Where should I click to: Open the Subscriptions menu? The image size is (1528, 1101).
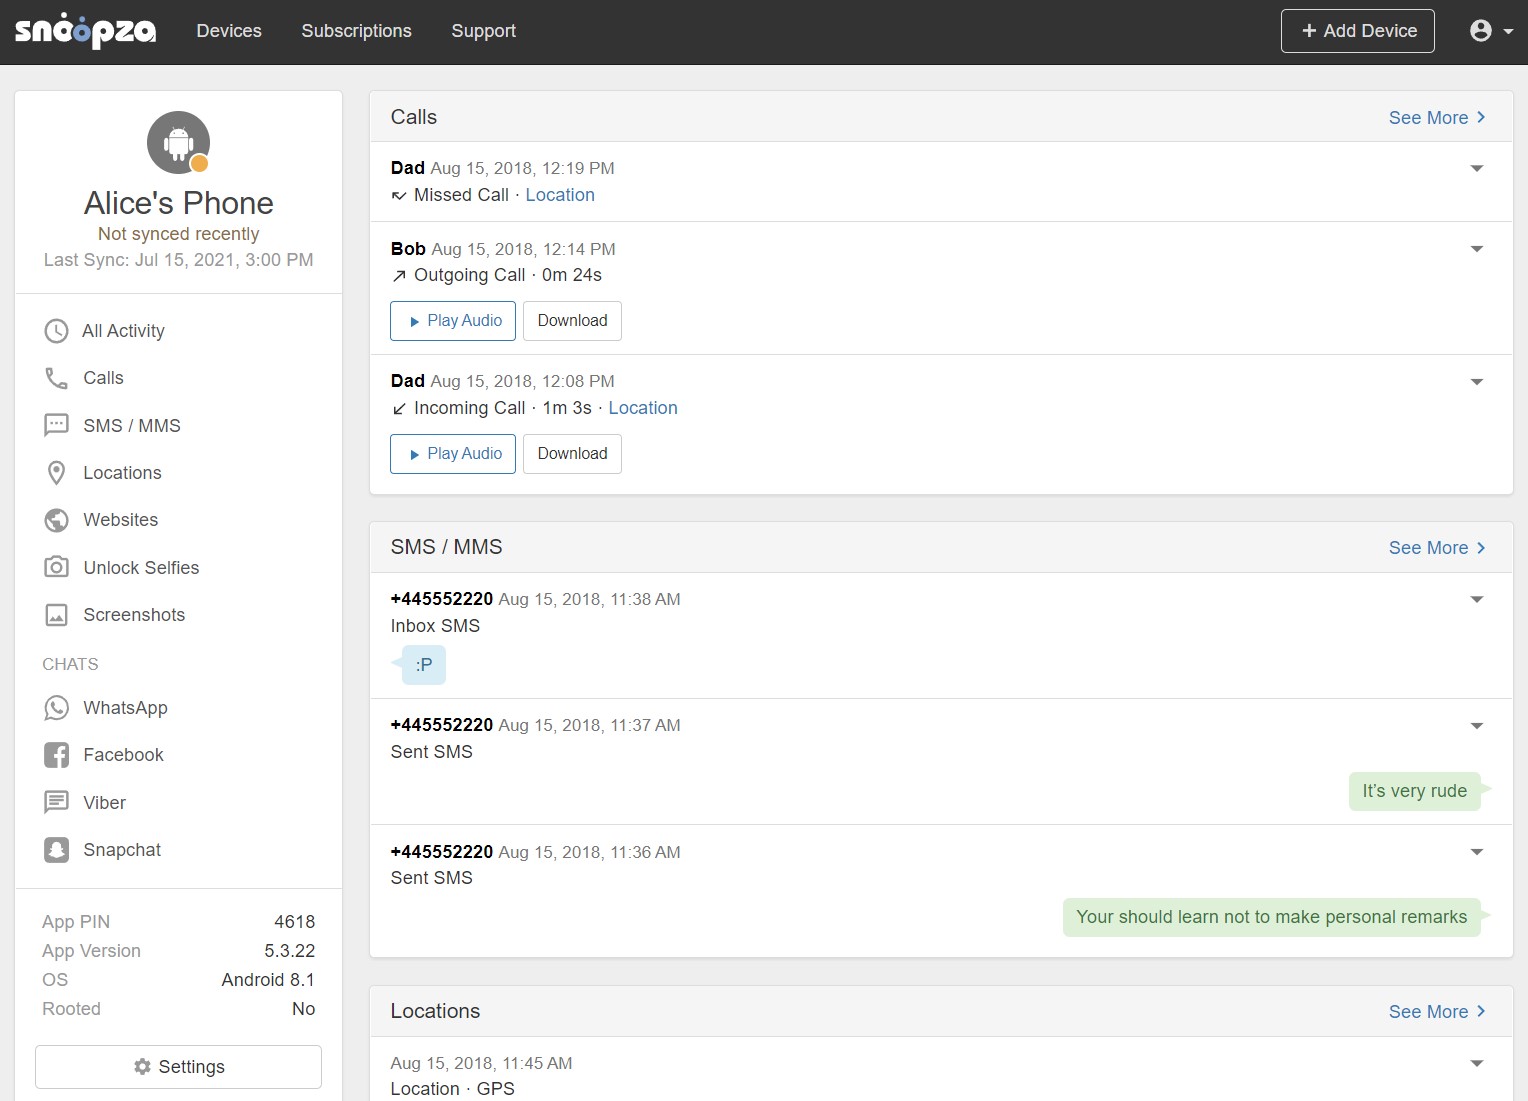[356, 31]
